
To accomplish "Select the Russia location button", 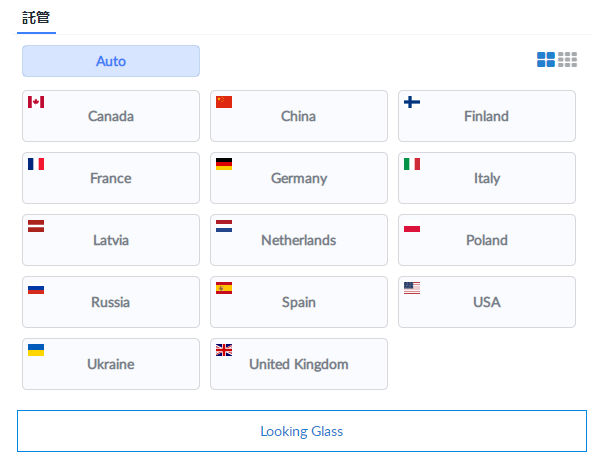I will click(x=110, y=302).
